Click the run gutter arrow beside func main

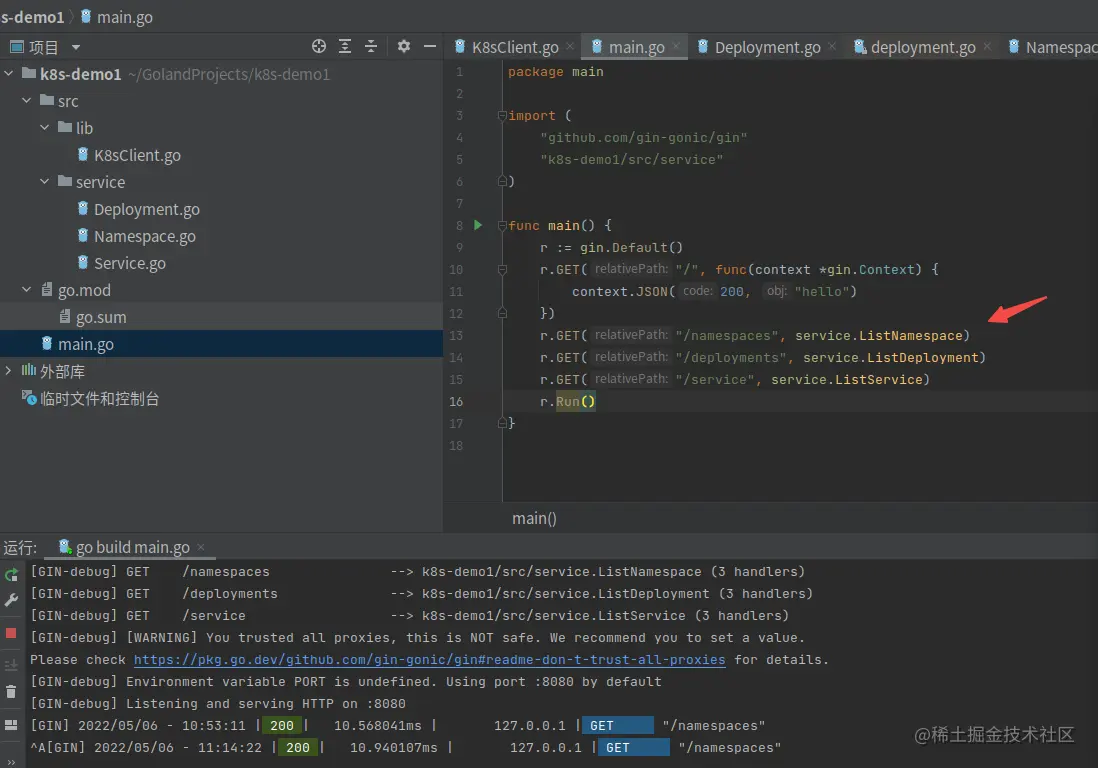(478, 225)
